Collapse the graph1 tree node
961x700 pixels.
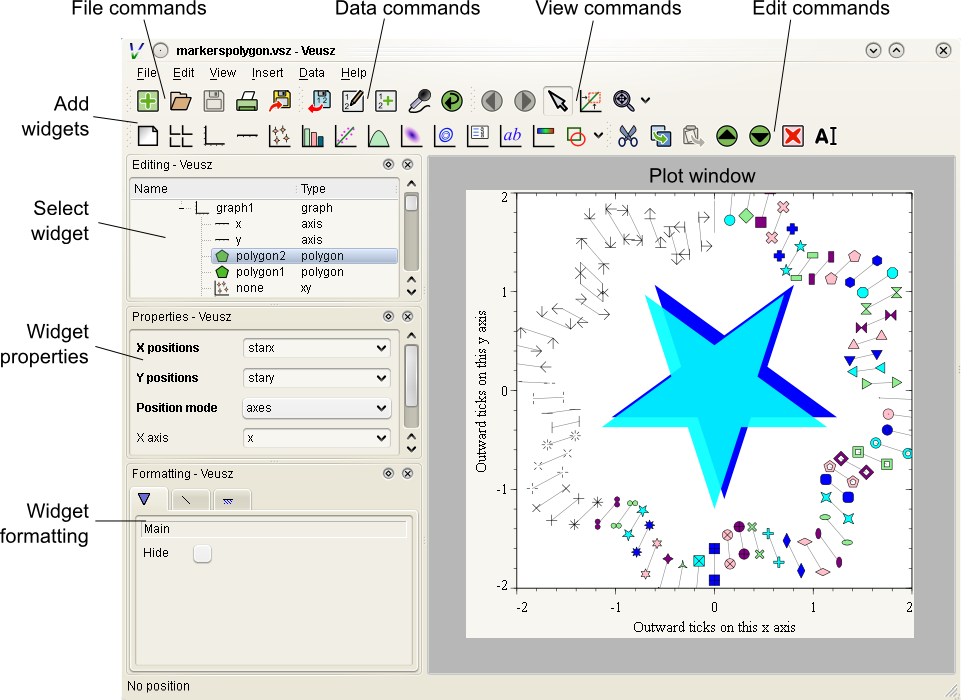click(x=183, y=208)
